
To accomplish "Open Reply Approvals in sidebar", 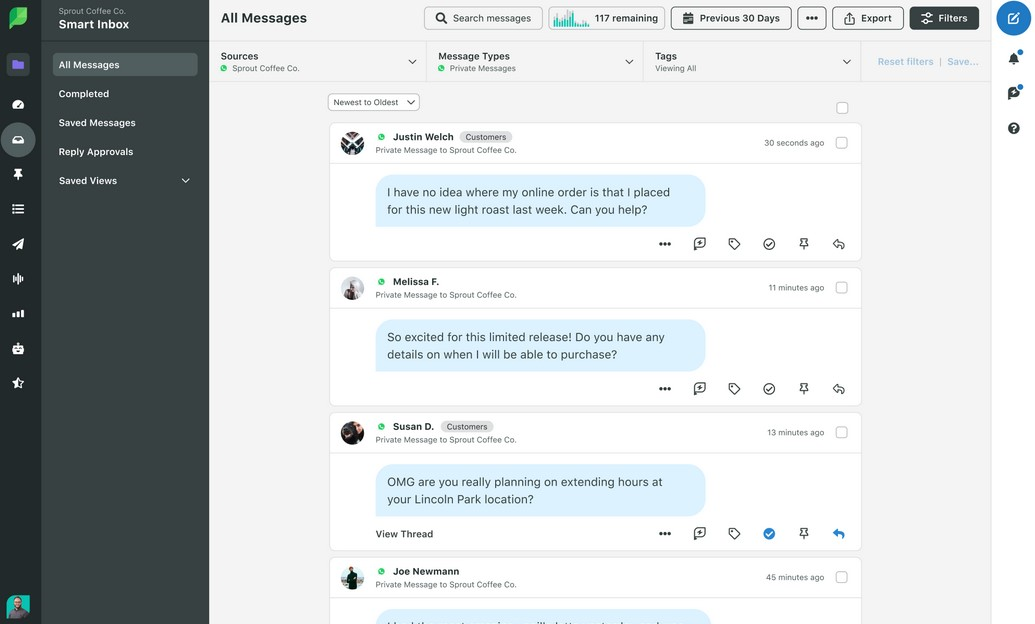I will [x=96, y=152].
